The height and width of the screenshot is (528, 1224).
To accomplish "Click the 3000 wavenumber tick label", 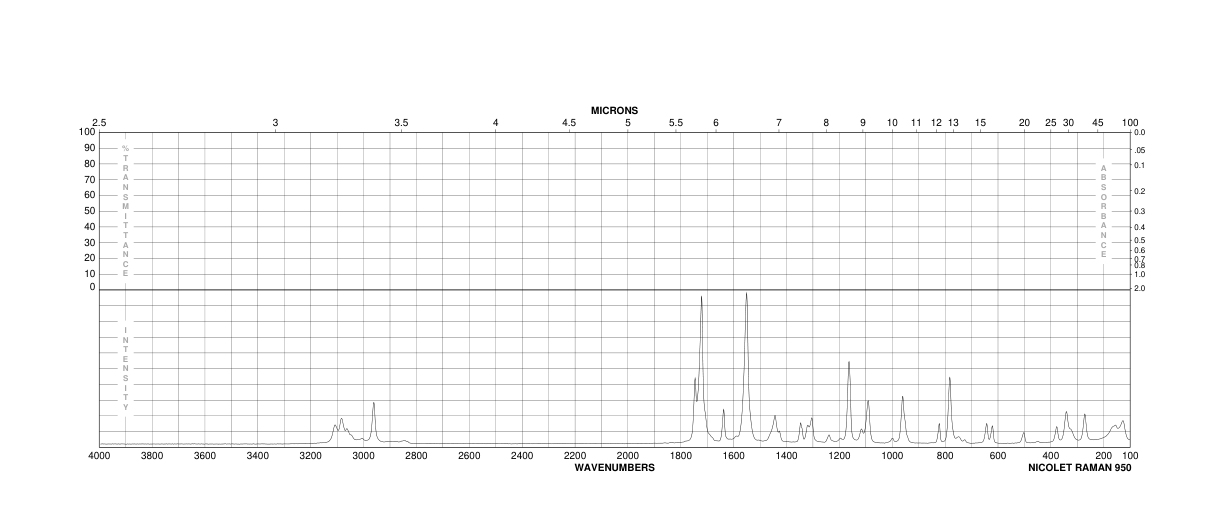I will tap(363, 456).
